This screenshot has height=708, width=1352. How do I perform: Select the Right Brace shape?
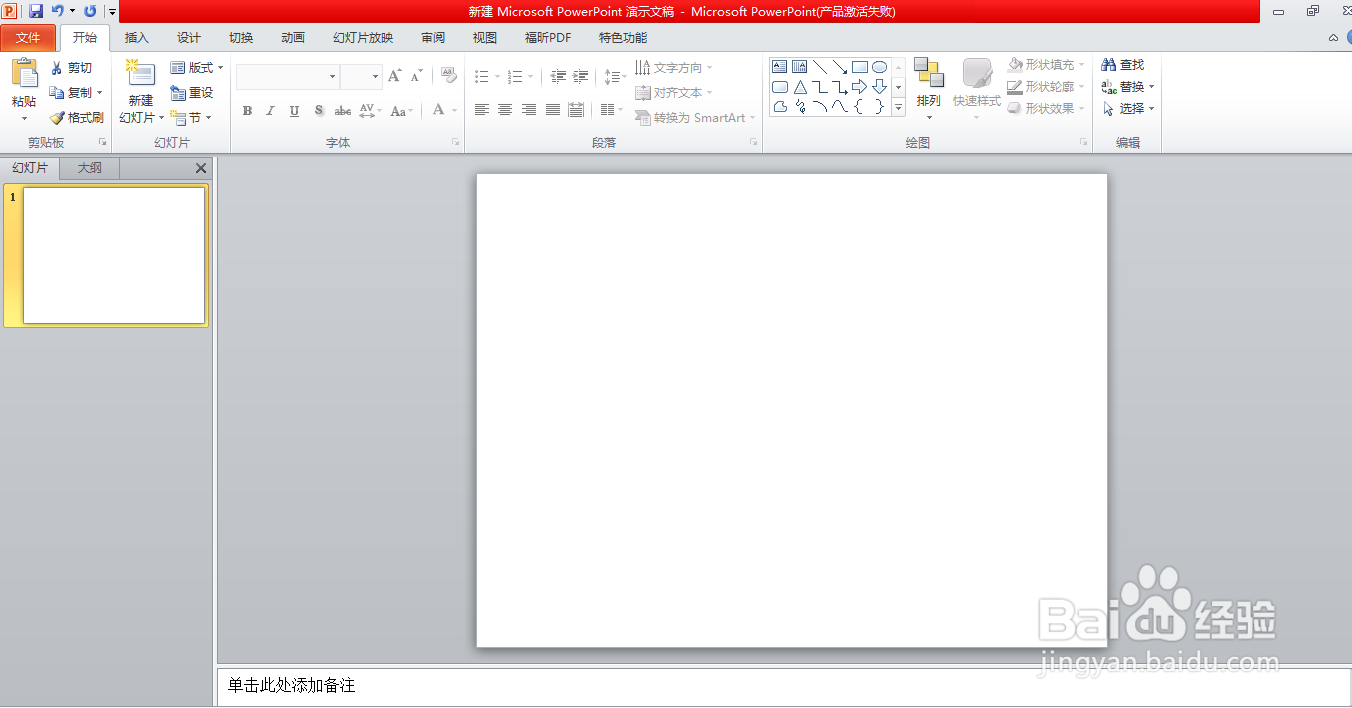(x=879, y=107)
